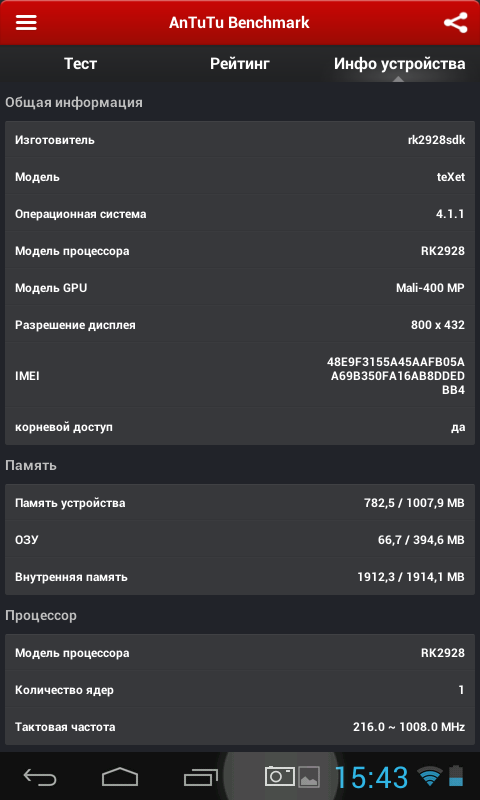This screenshot has height=800, width=480.
Task: Tap the Android back navigation icon
Action: coord(40,777)
